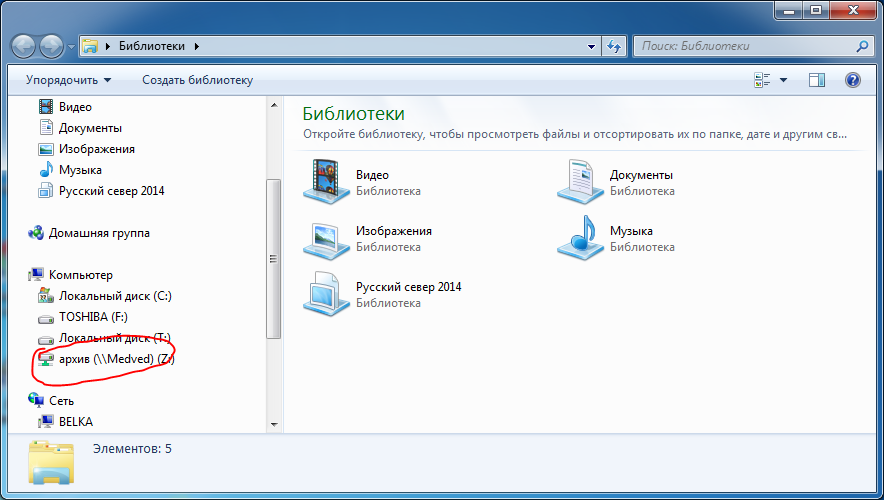
Task: Open the Help question mark icon
Action: click(x=853, y=80)
